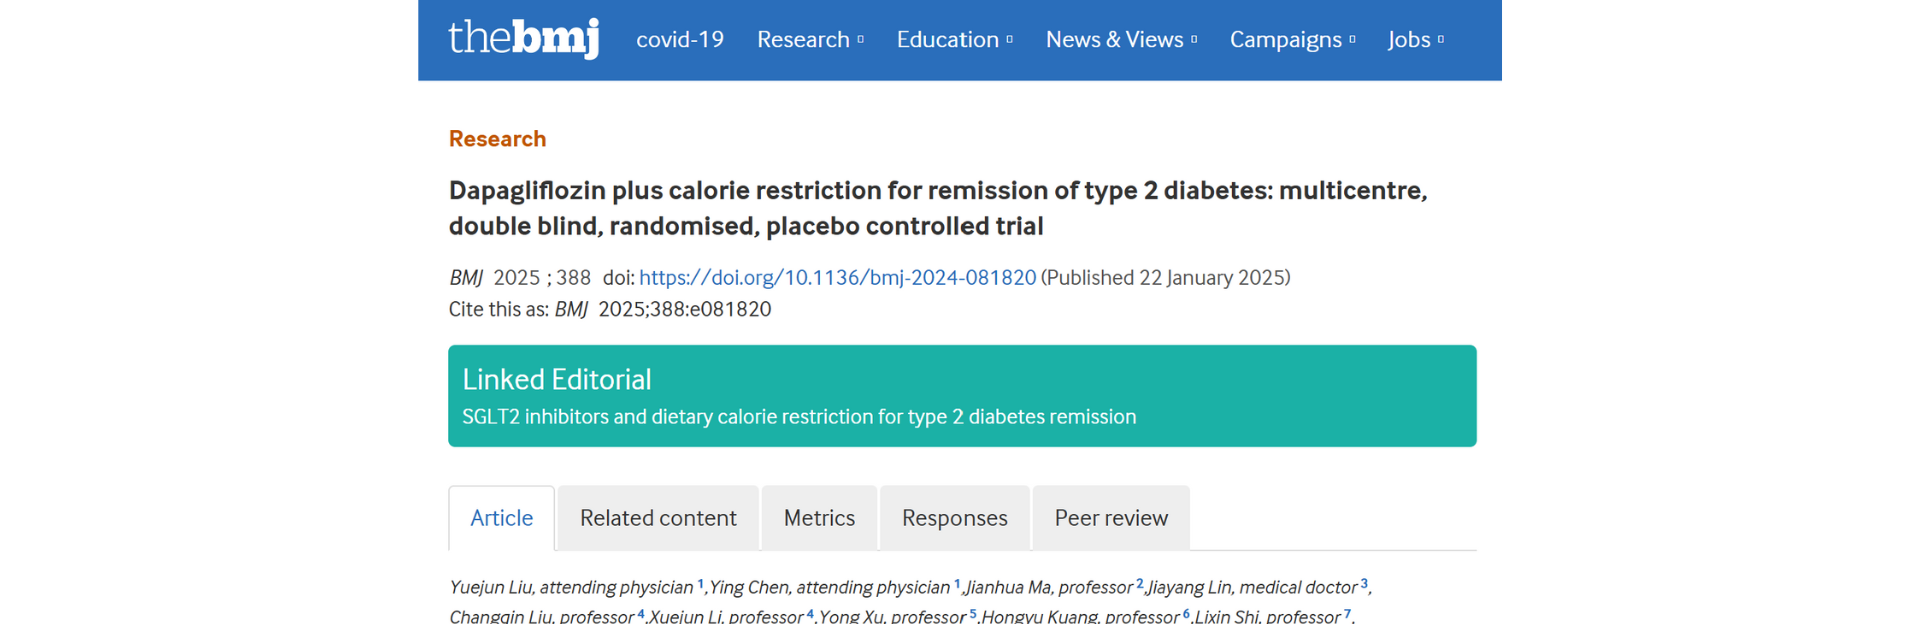Expand the News & Views dropdown arrow
The width and height of the screenshot is (1920, 624).
click(x=1194, y=40)
